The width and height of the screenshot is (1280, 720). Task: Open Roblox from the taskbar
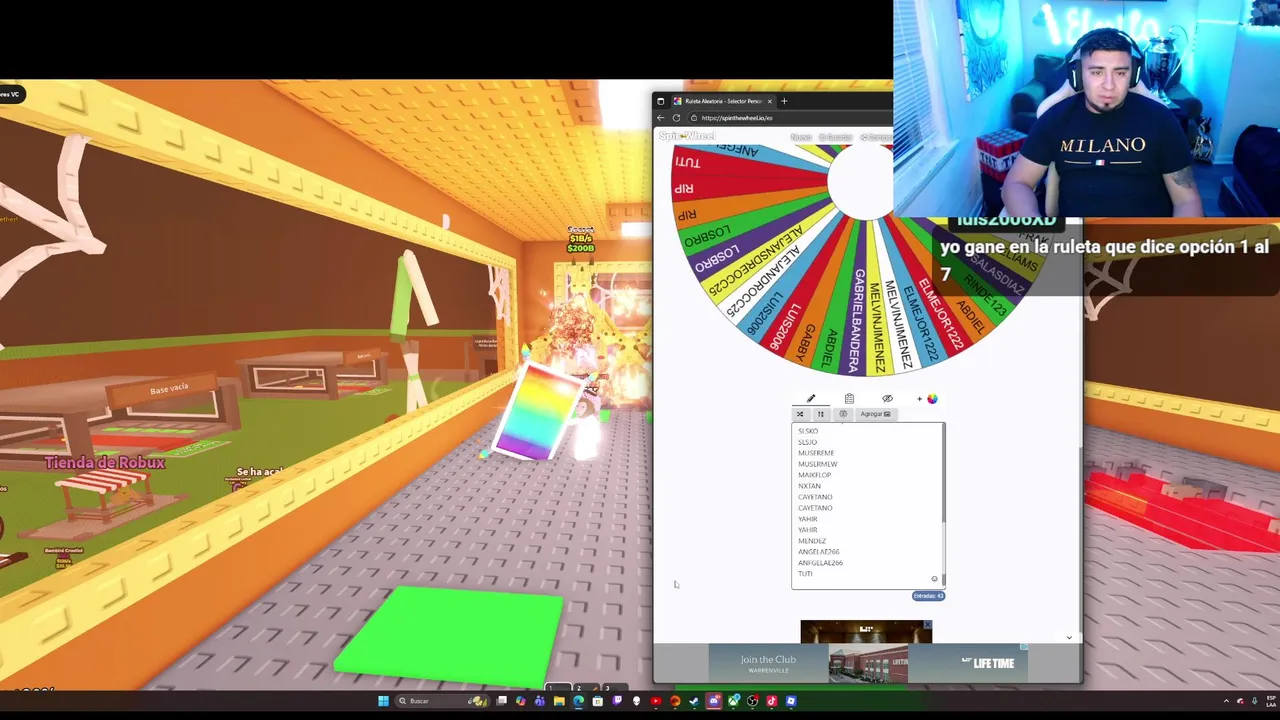(x=791, y=701)
